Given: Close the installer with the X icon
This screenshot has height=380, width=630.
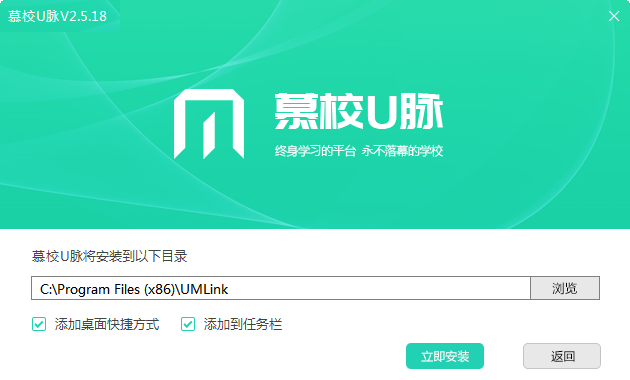Looking at the screenshot, I should click(x=614, y=16).
